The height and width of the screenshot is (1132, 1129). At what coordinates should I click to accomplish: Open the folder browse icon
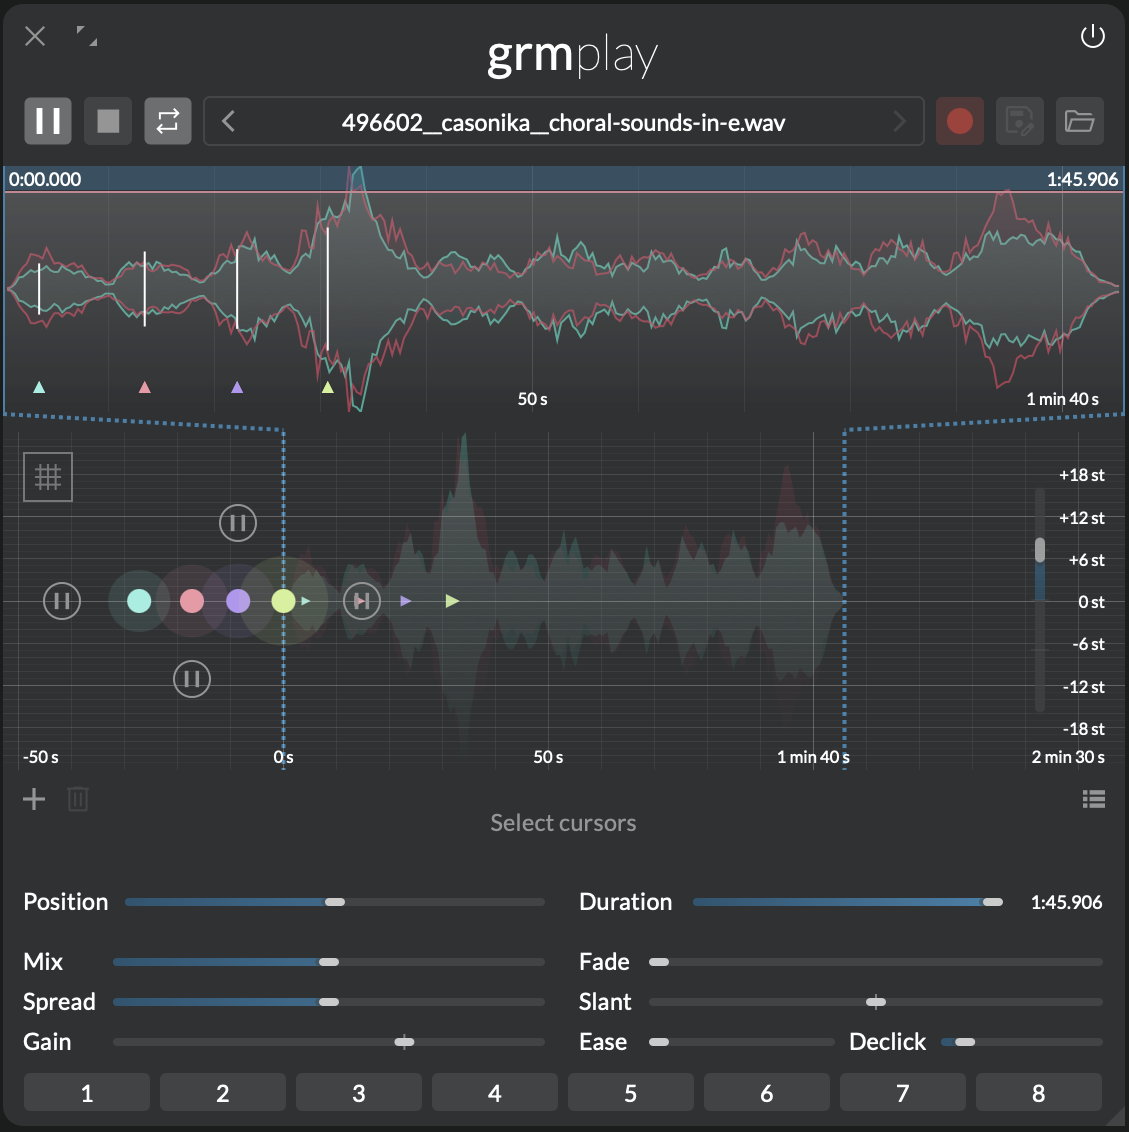(x=1079, y=122)
